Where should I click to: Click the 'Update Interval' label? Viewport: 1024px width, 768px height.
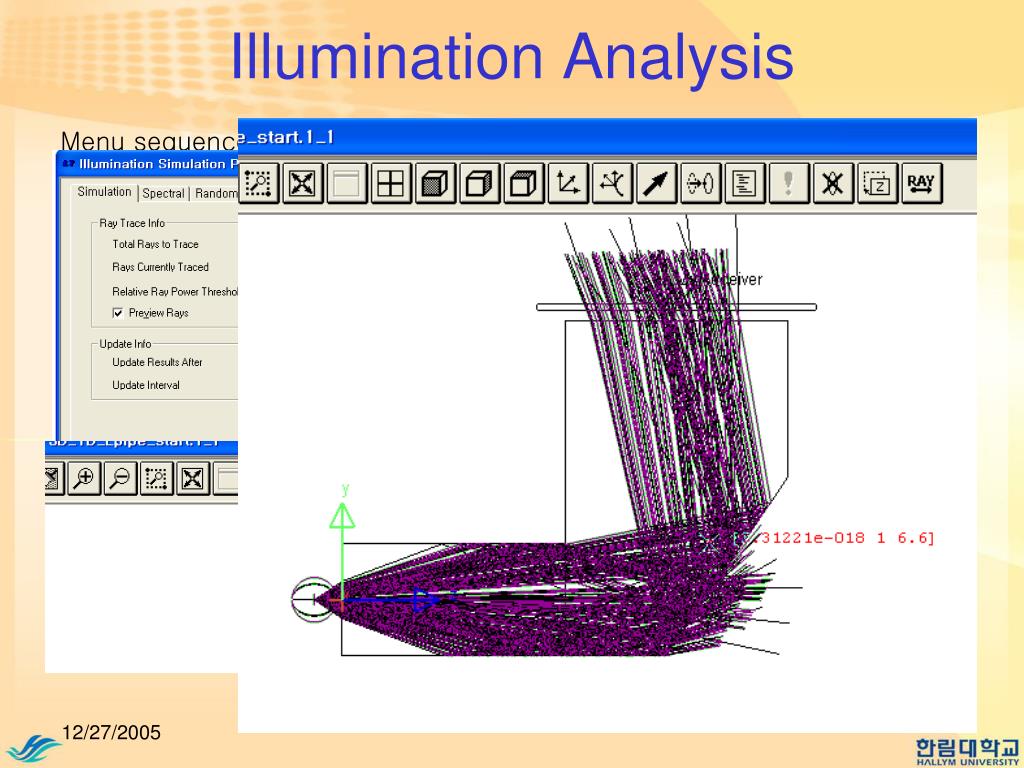tap(146, 385)
